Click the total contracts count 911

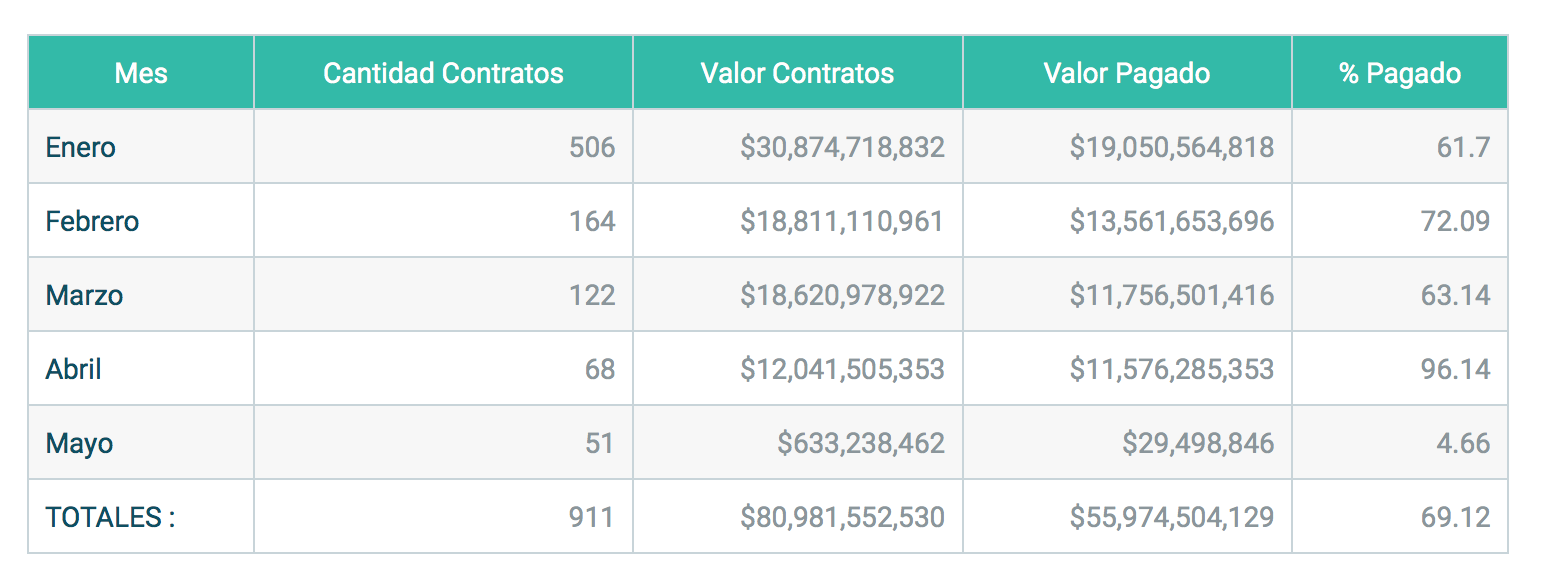(592, 517)
